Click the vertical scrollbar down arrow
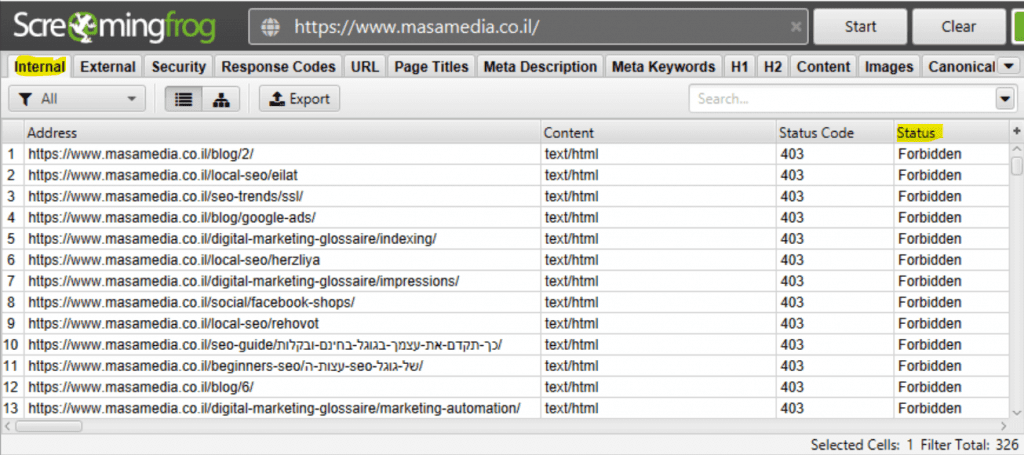Viewport: 1024px width, 455px height. 1016,413
